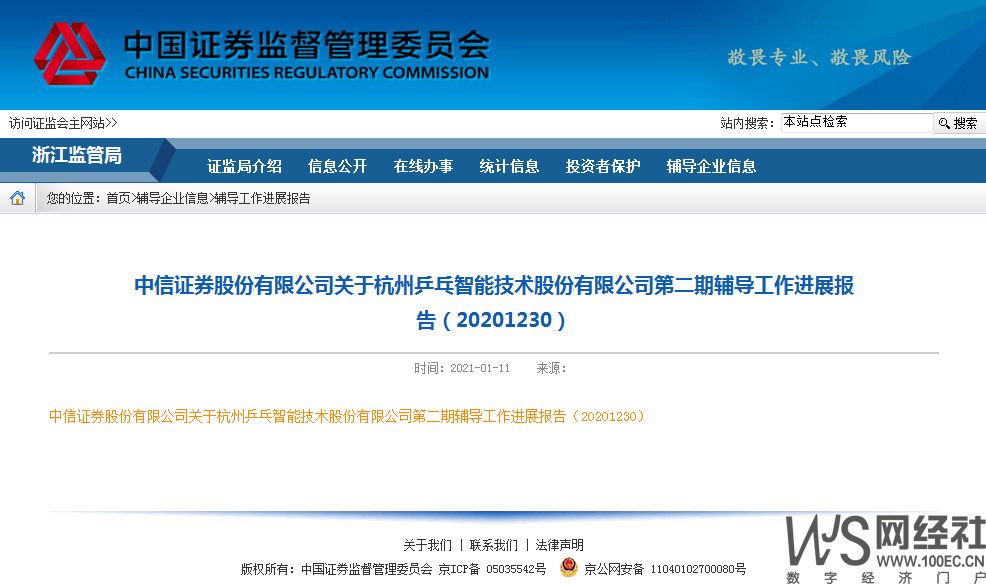Screen dimensions: 986x584
Task: Click the police badge icon in footer
Action: 568,568
